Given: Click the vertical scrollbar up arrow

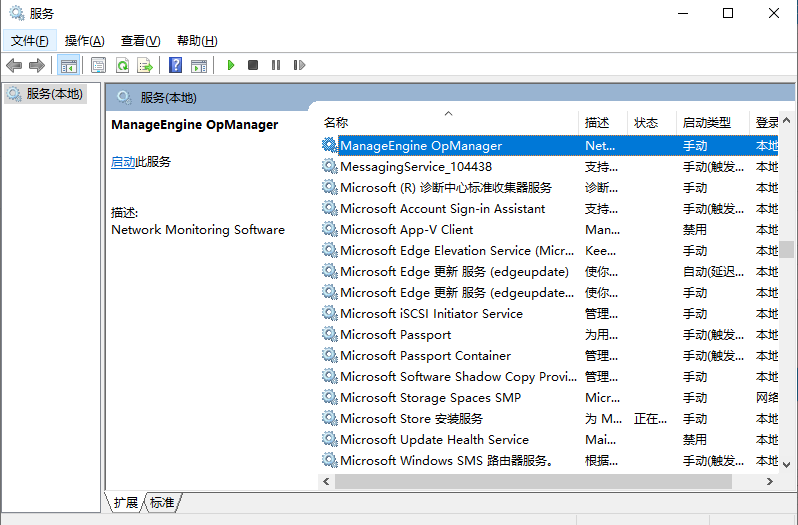Looking at the screenshot, I should pyautogui.click(x=786, y=121).
